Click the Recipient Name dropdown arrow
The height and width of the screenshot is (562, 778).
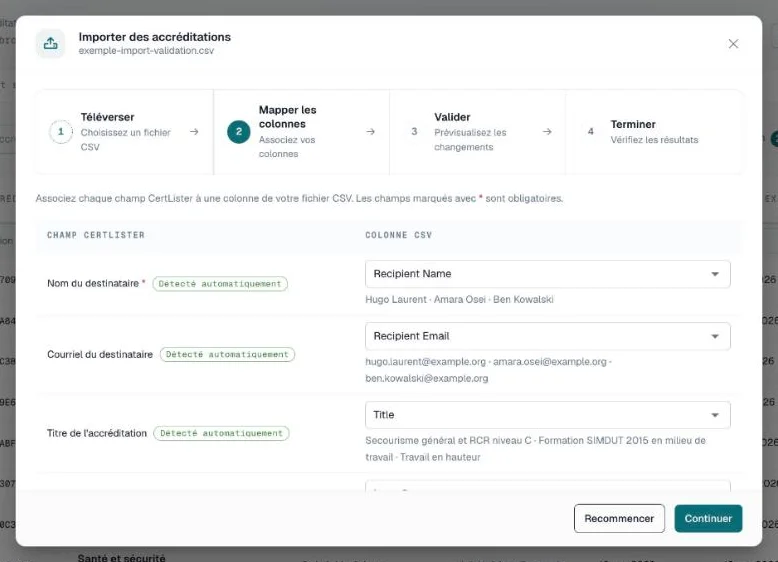point(714,274)
